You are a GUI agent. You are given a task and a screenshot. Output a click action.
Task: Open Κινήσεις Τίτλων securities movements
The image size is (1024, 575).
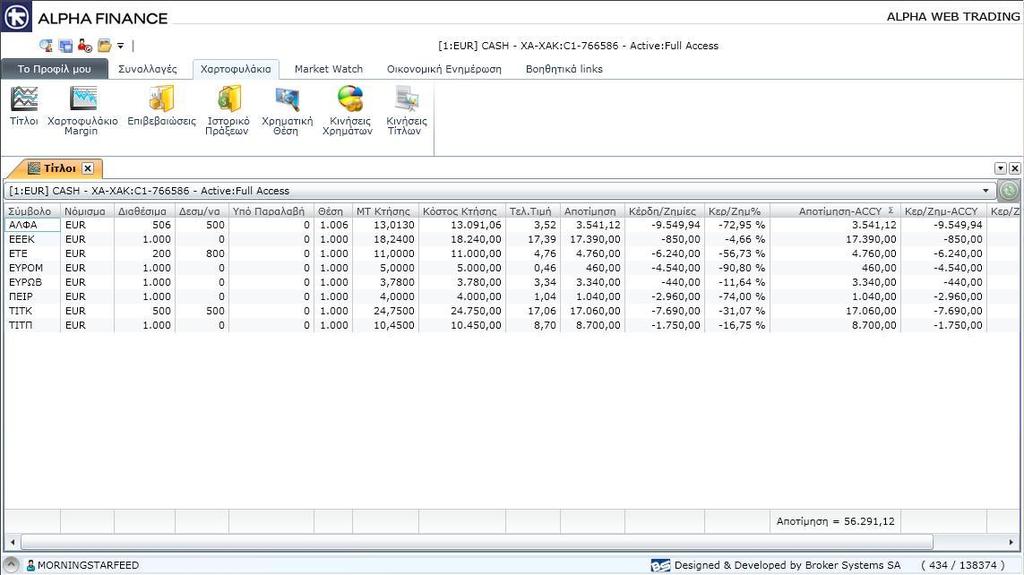[406, 110]
